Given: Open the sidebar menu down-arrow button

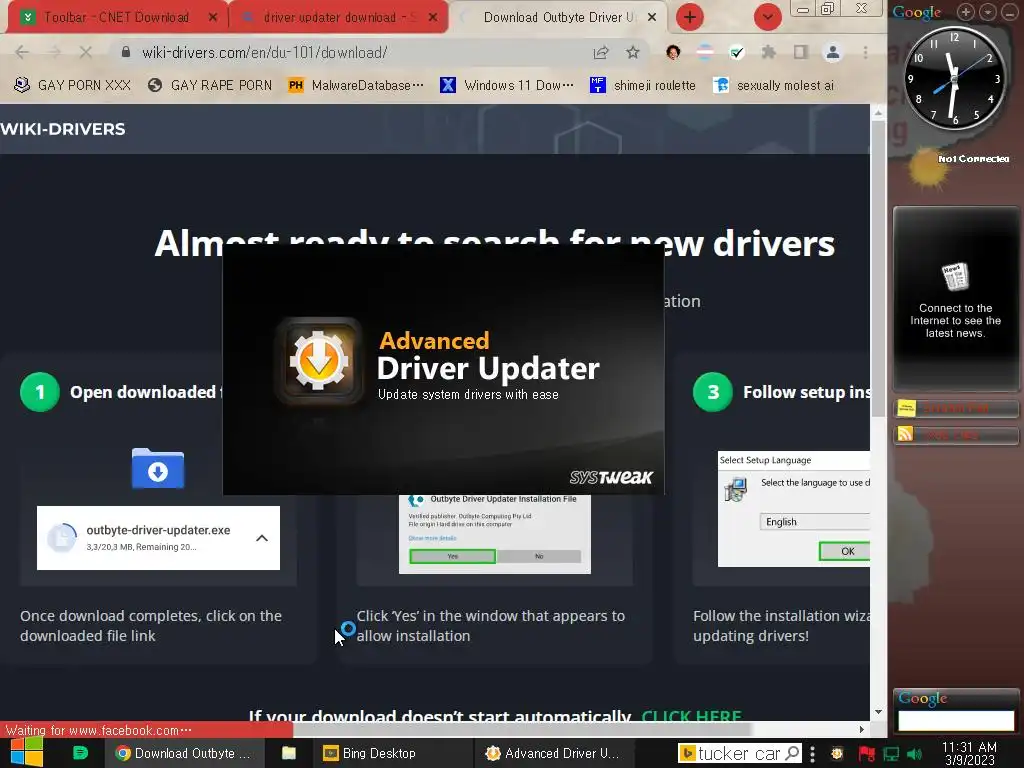Looking at the screenshot, I should coord(987,11).
